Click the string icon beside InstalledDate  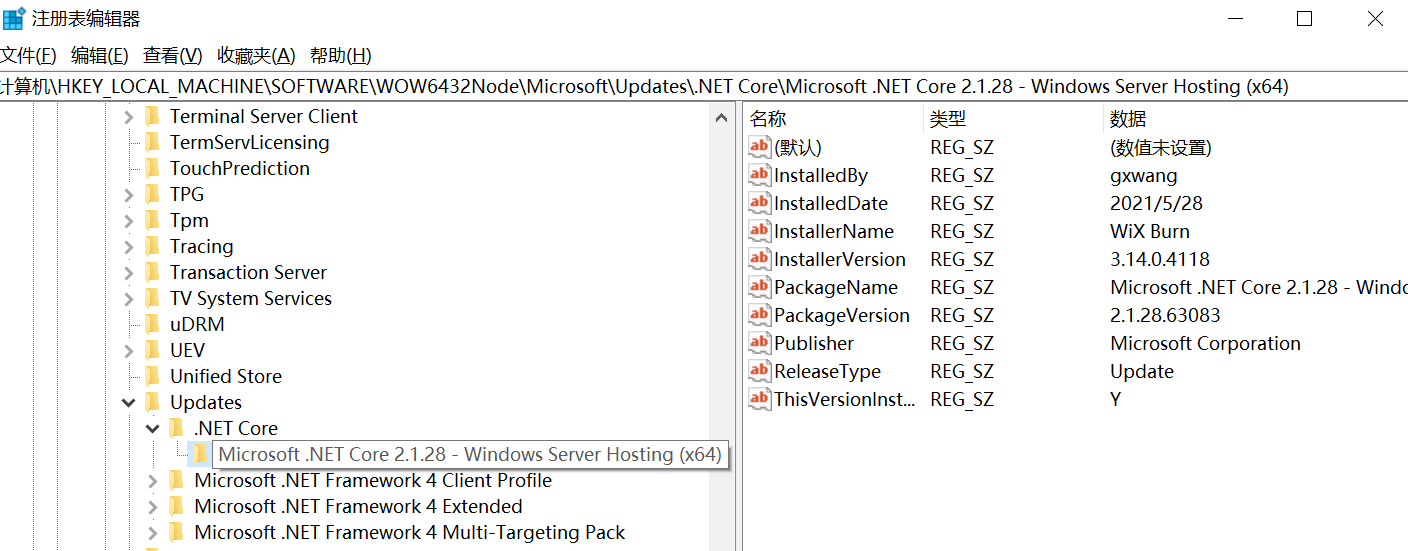click(760, 204)
